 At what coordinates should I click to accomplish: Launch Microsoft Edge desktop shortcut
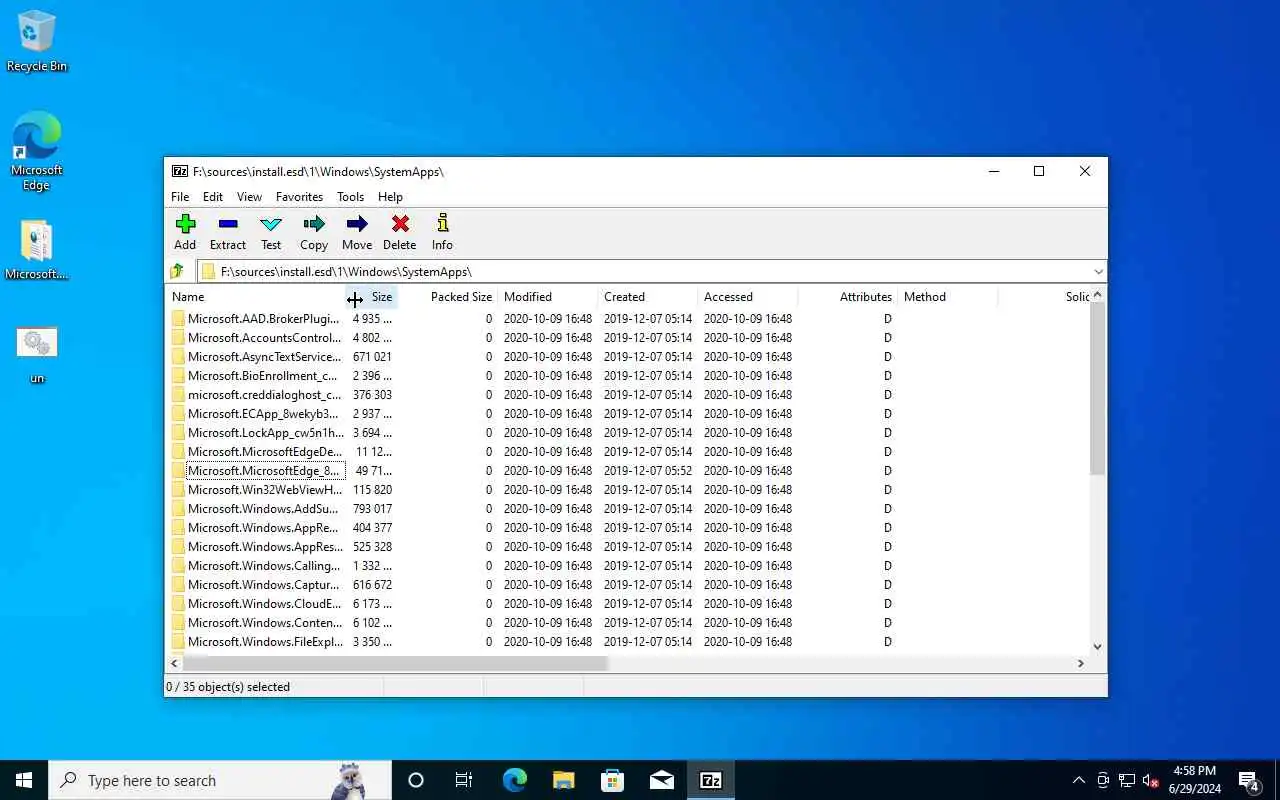pyautogui.click(x=37, y=151)
